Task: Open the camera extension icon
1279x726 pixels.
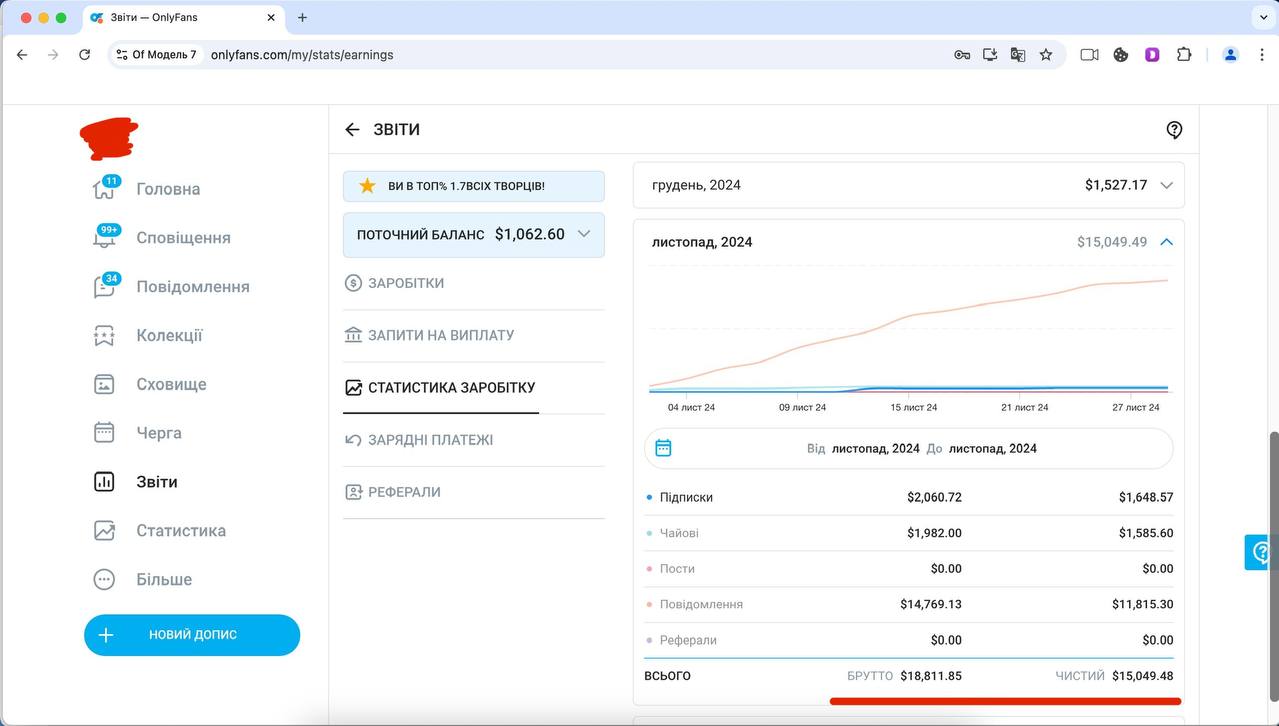Action: point(1090,55)
